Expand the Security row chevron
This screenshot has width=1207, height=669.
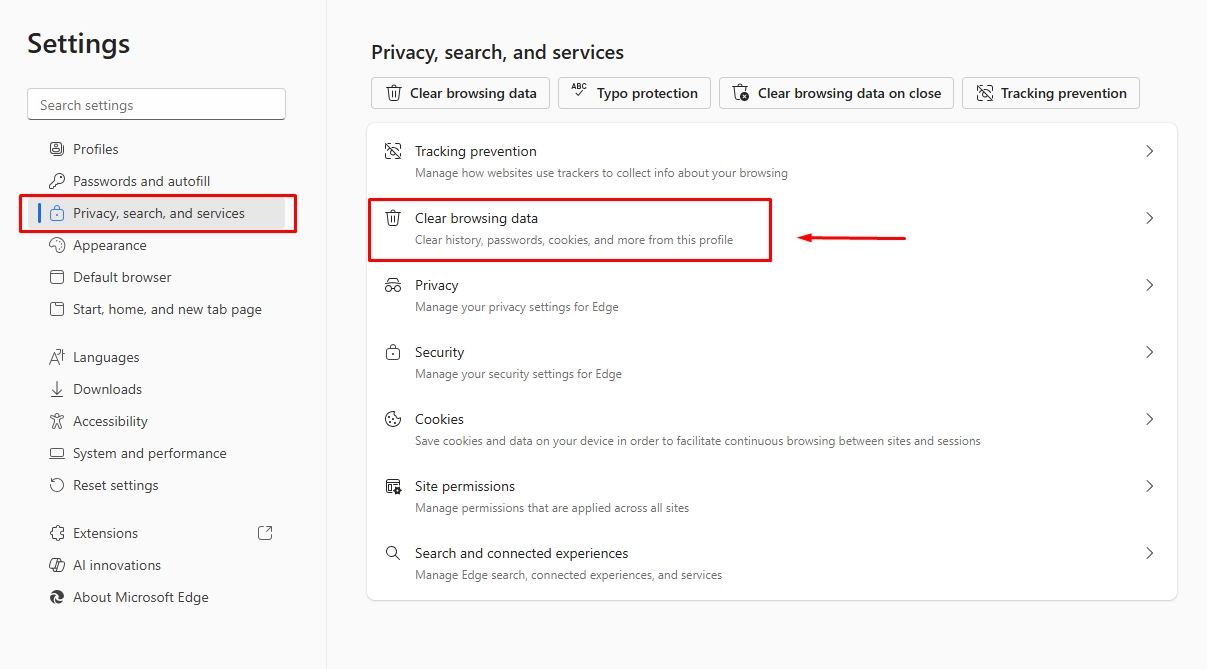(1149, 352)
